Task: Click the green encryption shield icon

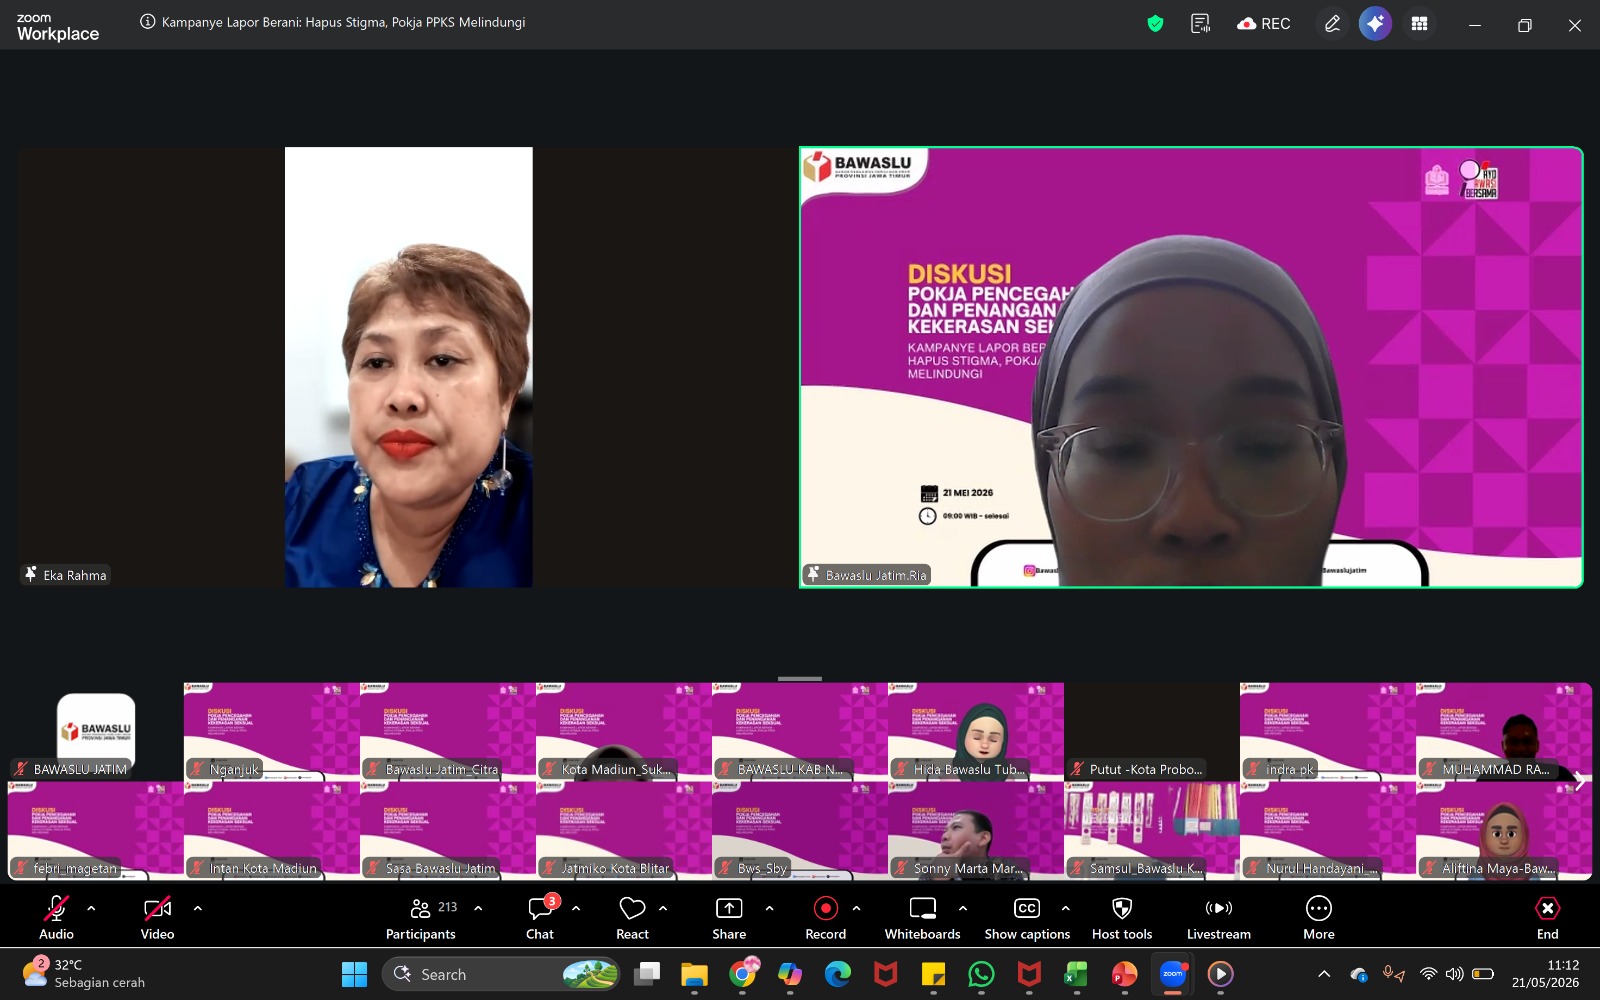Action: (x=1155, y=24)
